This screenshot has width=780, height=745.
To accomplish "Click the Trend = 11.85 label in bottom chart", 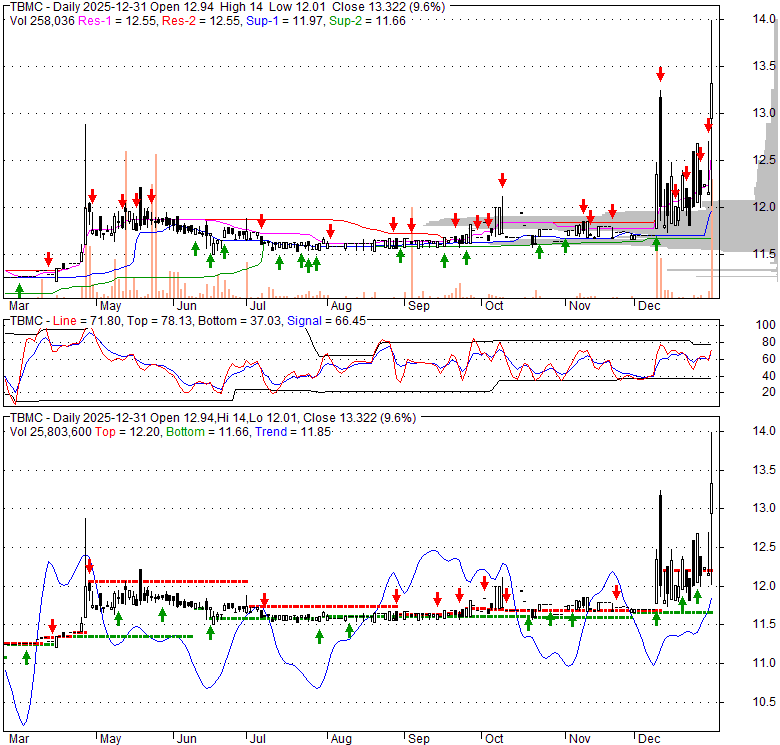I will pyautogui.click(x=286, y=432).
